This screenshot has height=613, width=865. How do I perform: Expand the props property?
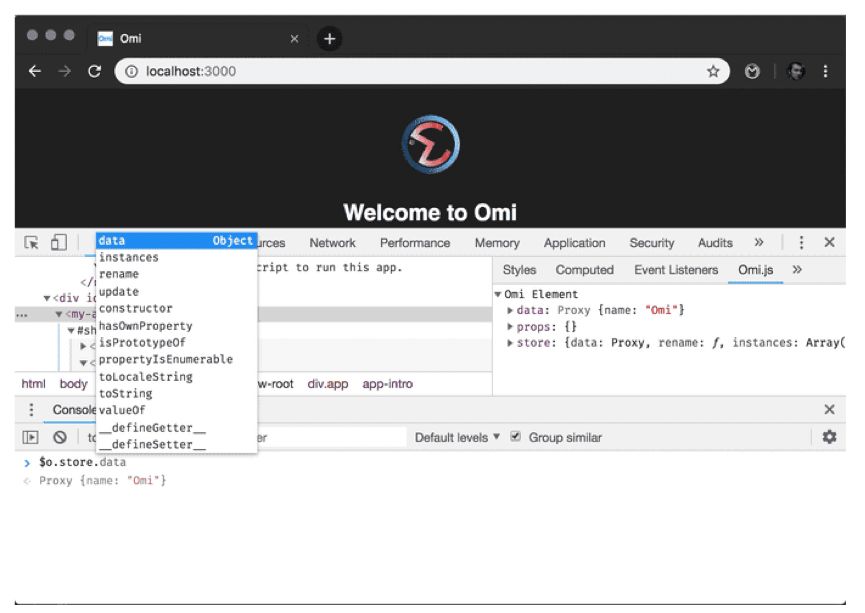point(510,327)
